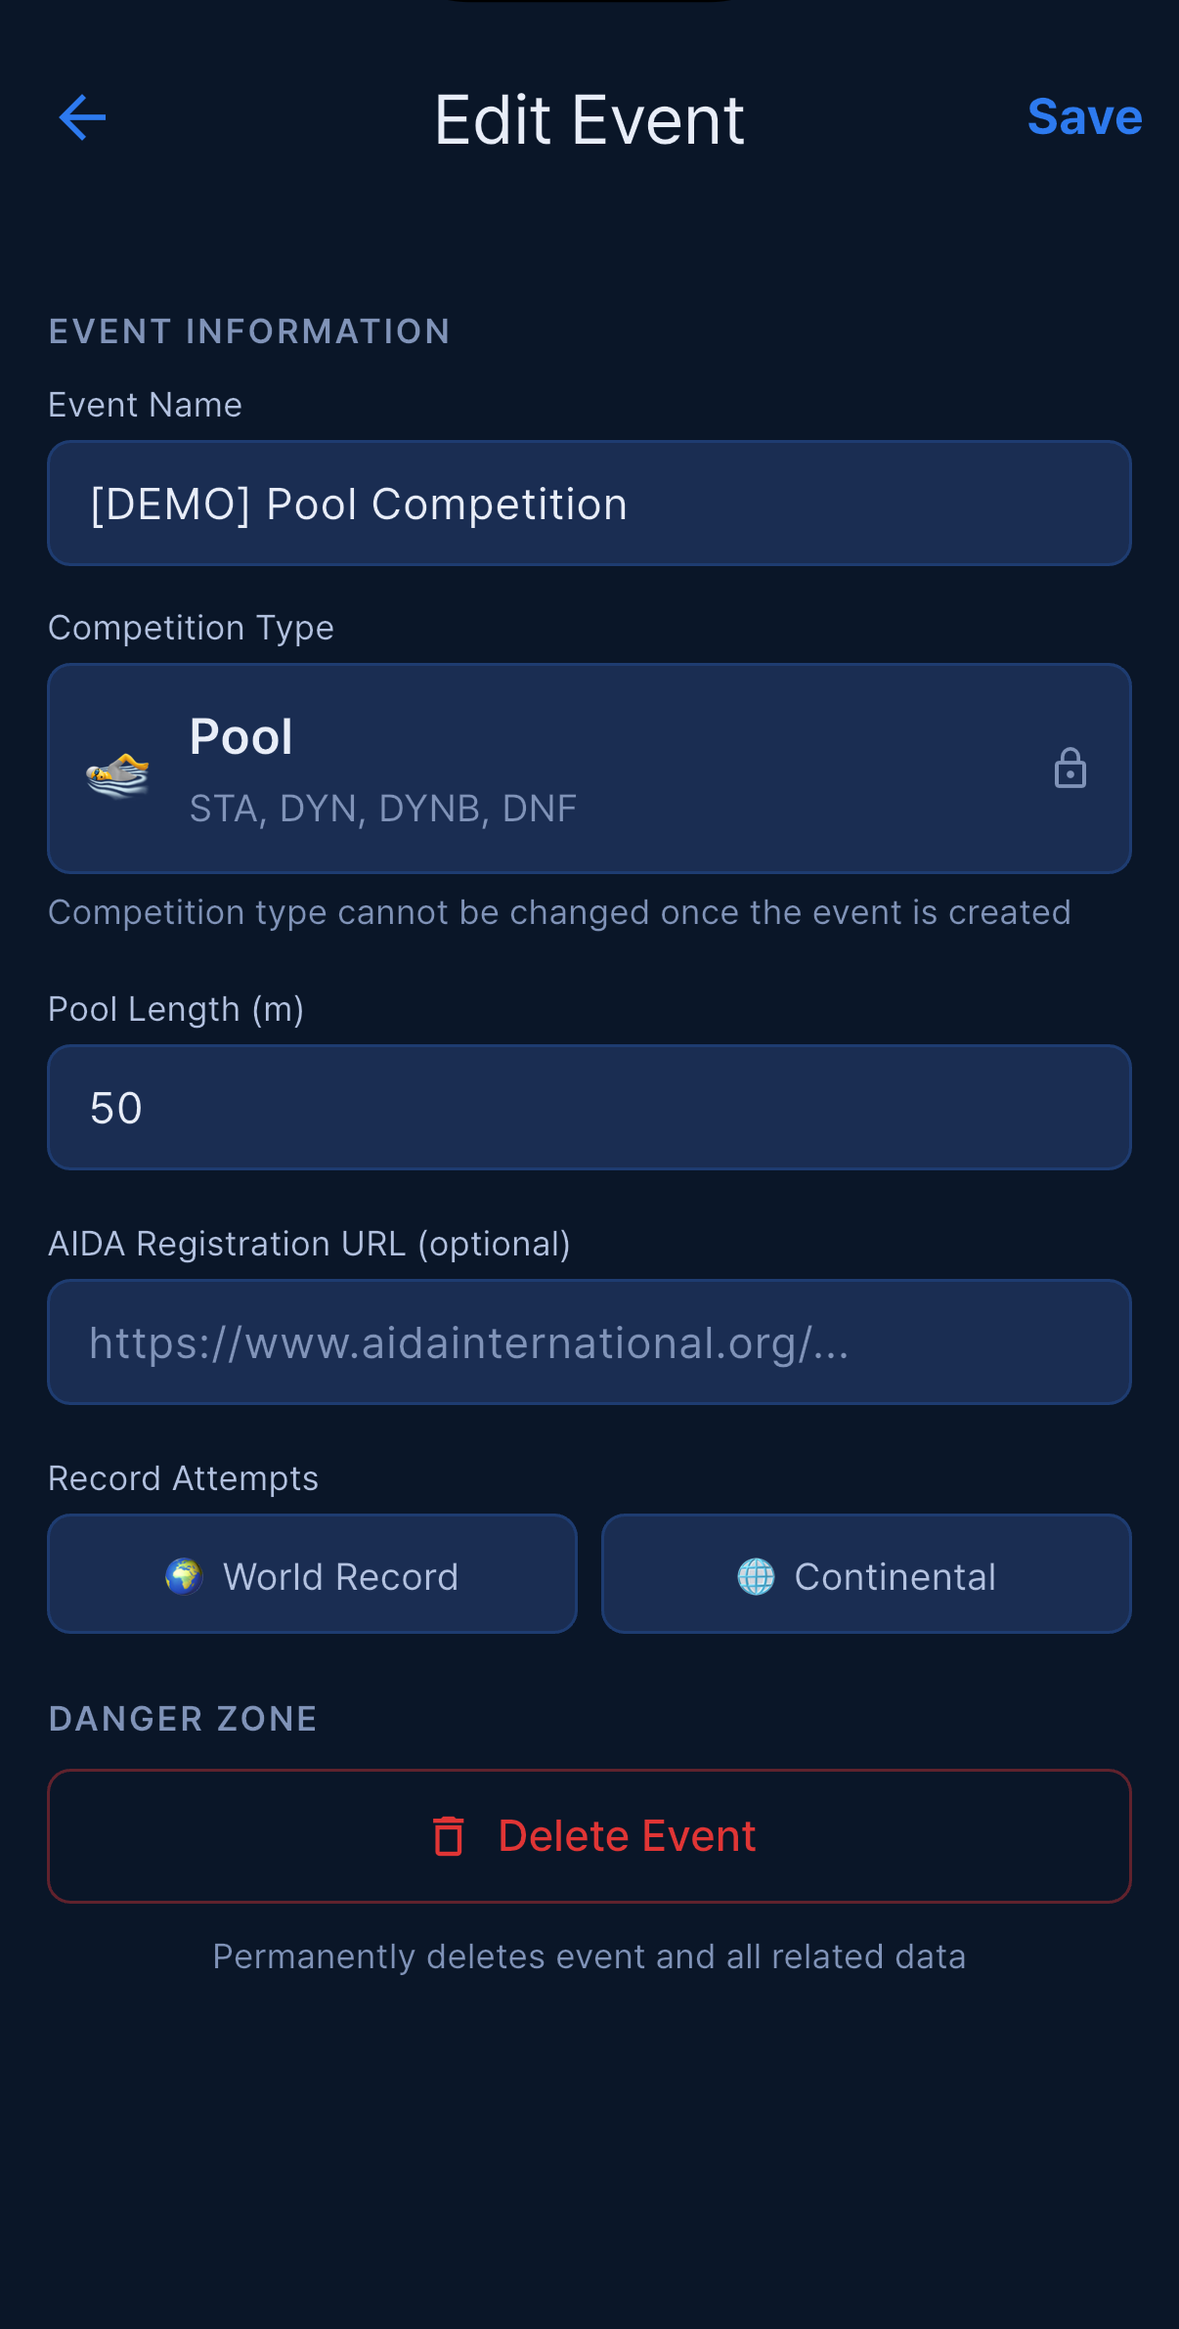Save the event changes

[x=1084, y=117]
